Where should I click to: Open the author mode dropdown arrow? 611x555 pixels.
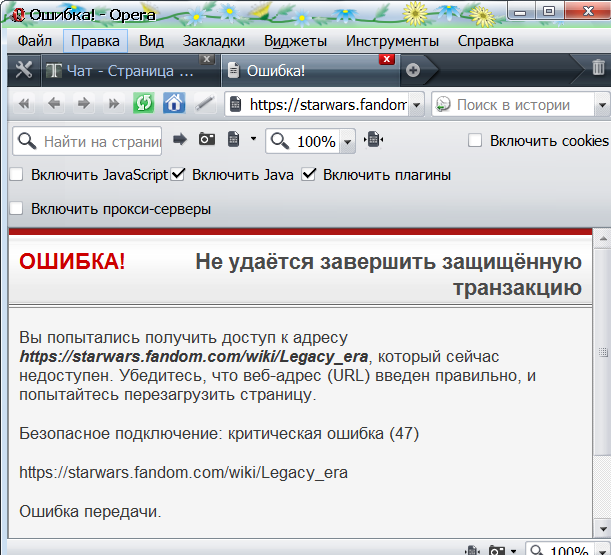253,139
